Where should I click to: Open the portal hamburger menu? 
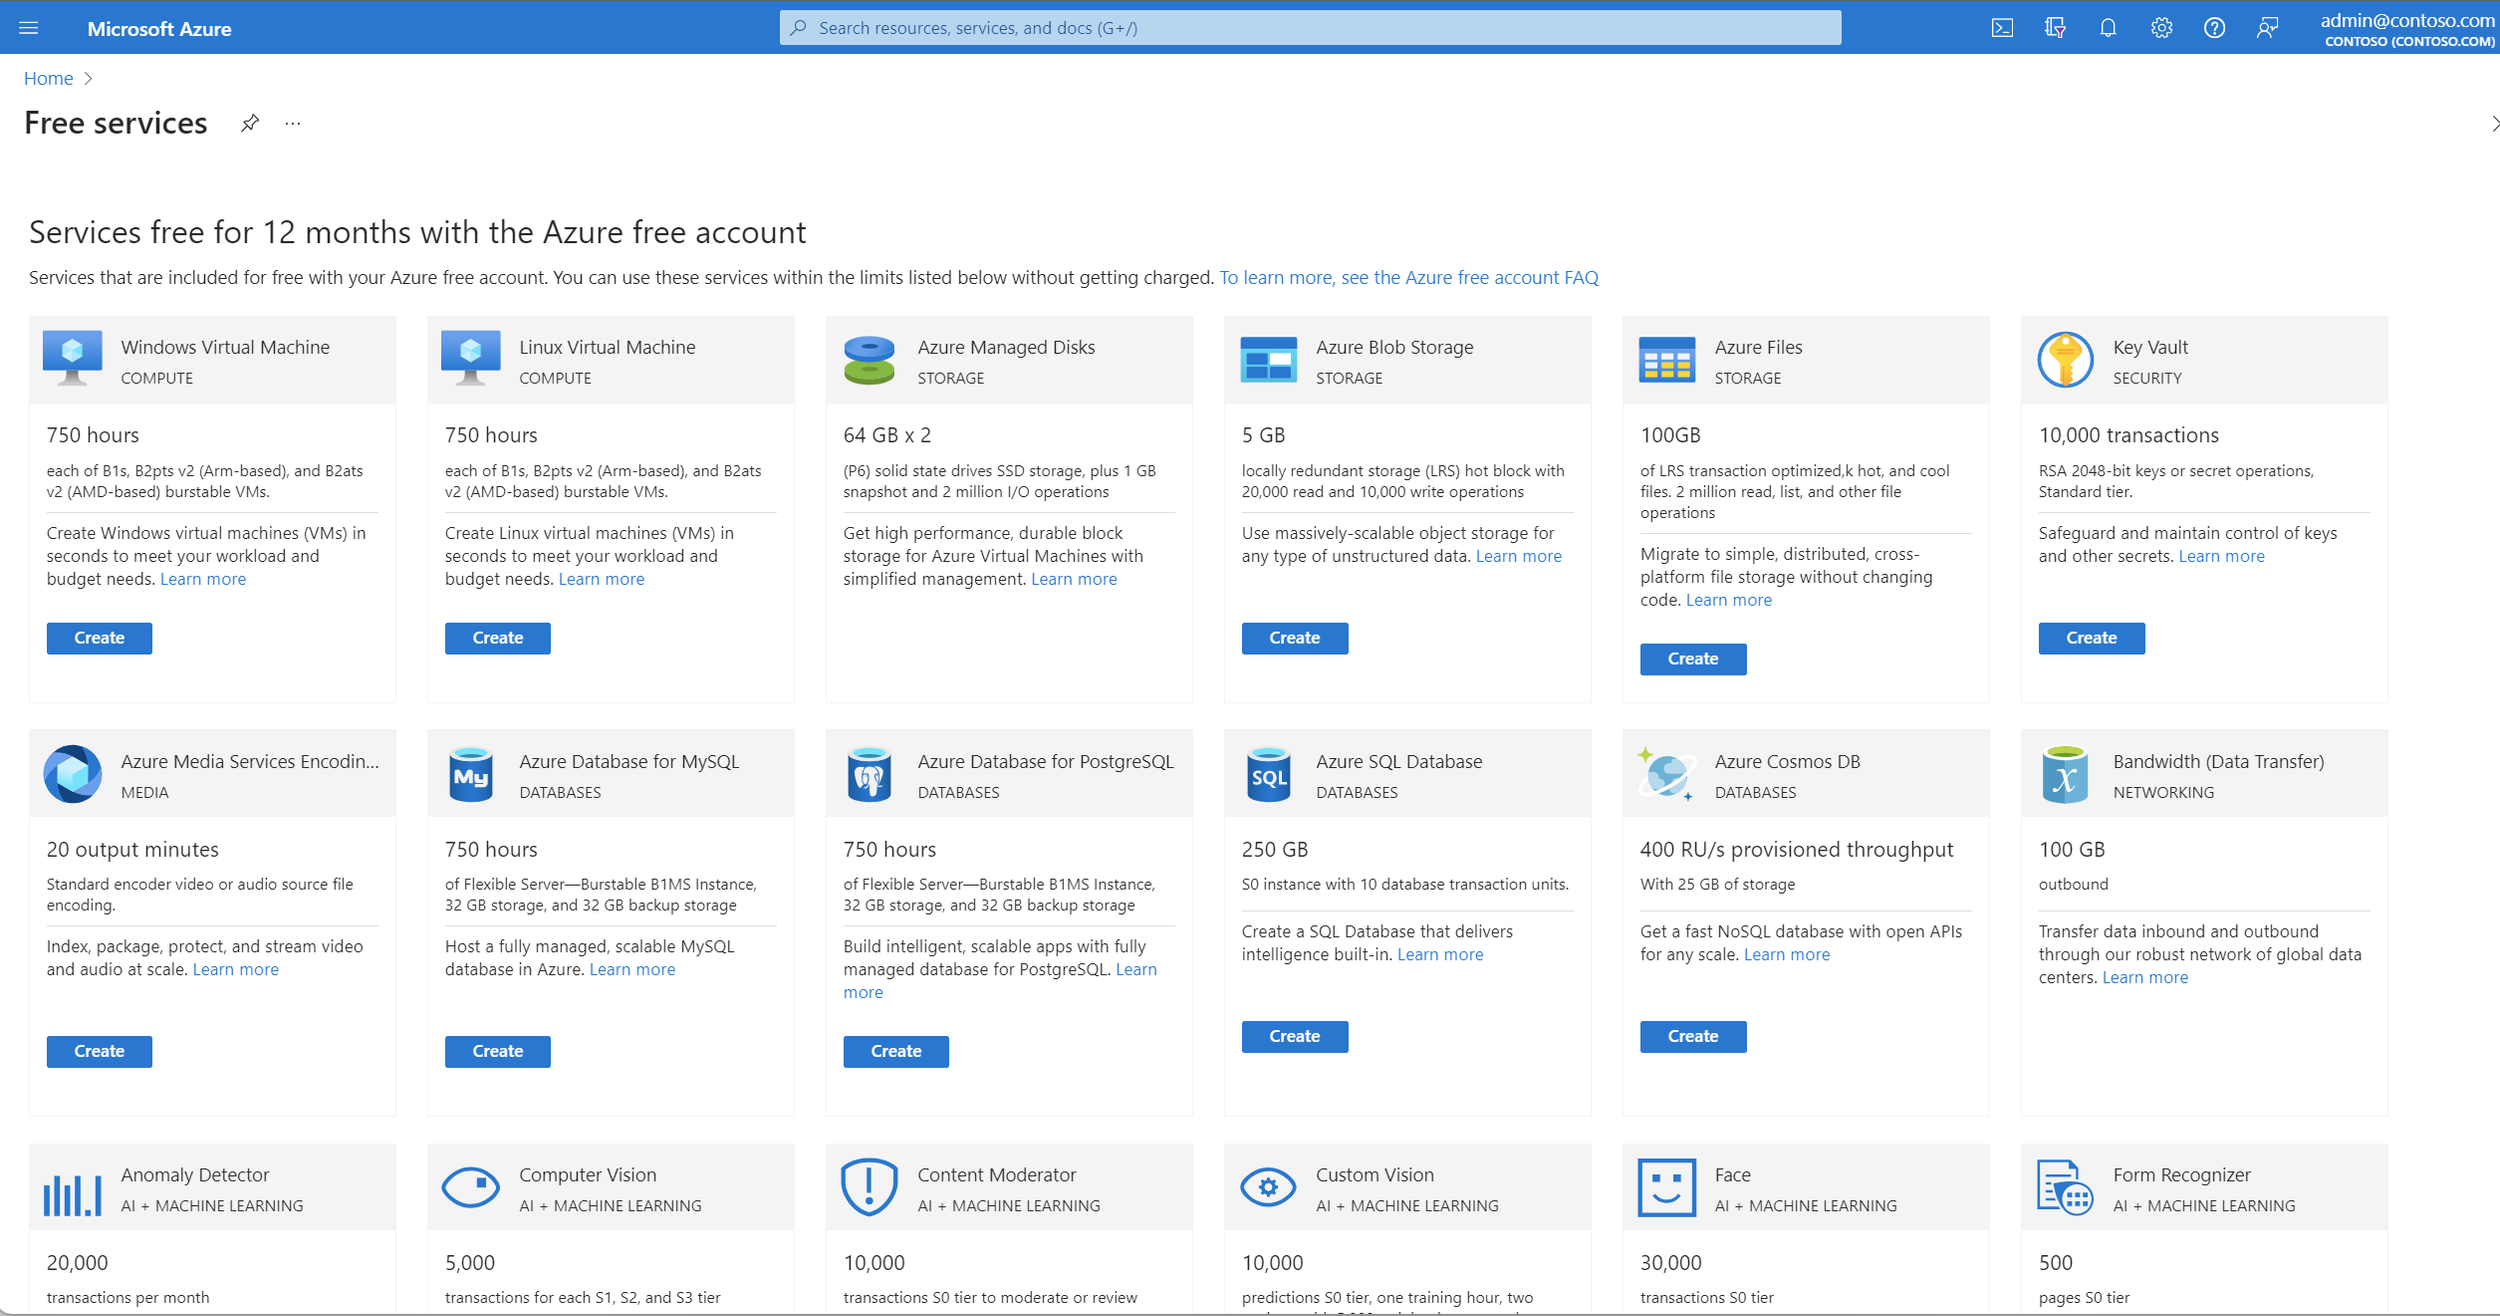coord(28,27)
